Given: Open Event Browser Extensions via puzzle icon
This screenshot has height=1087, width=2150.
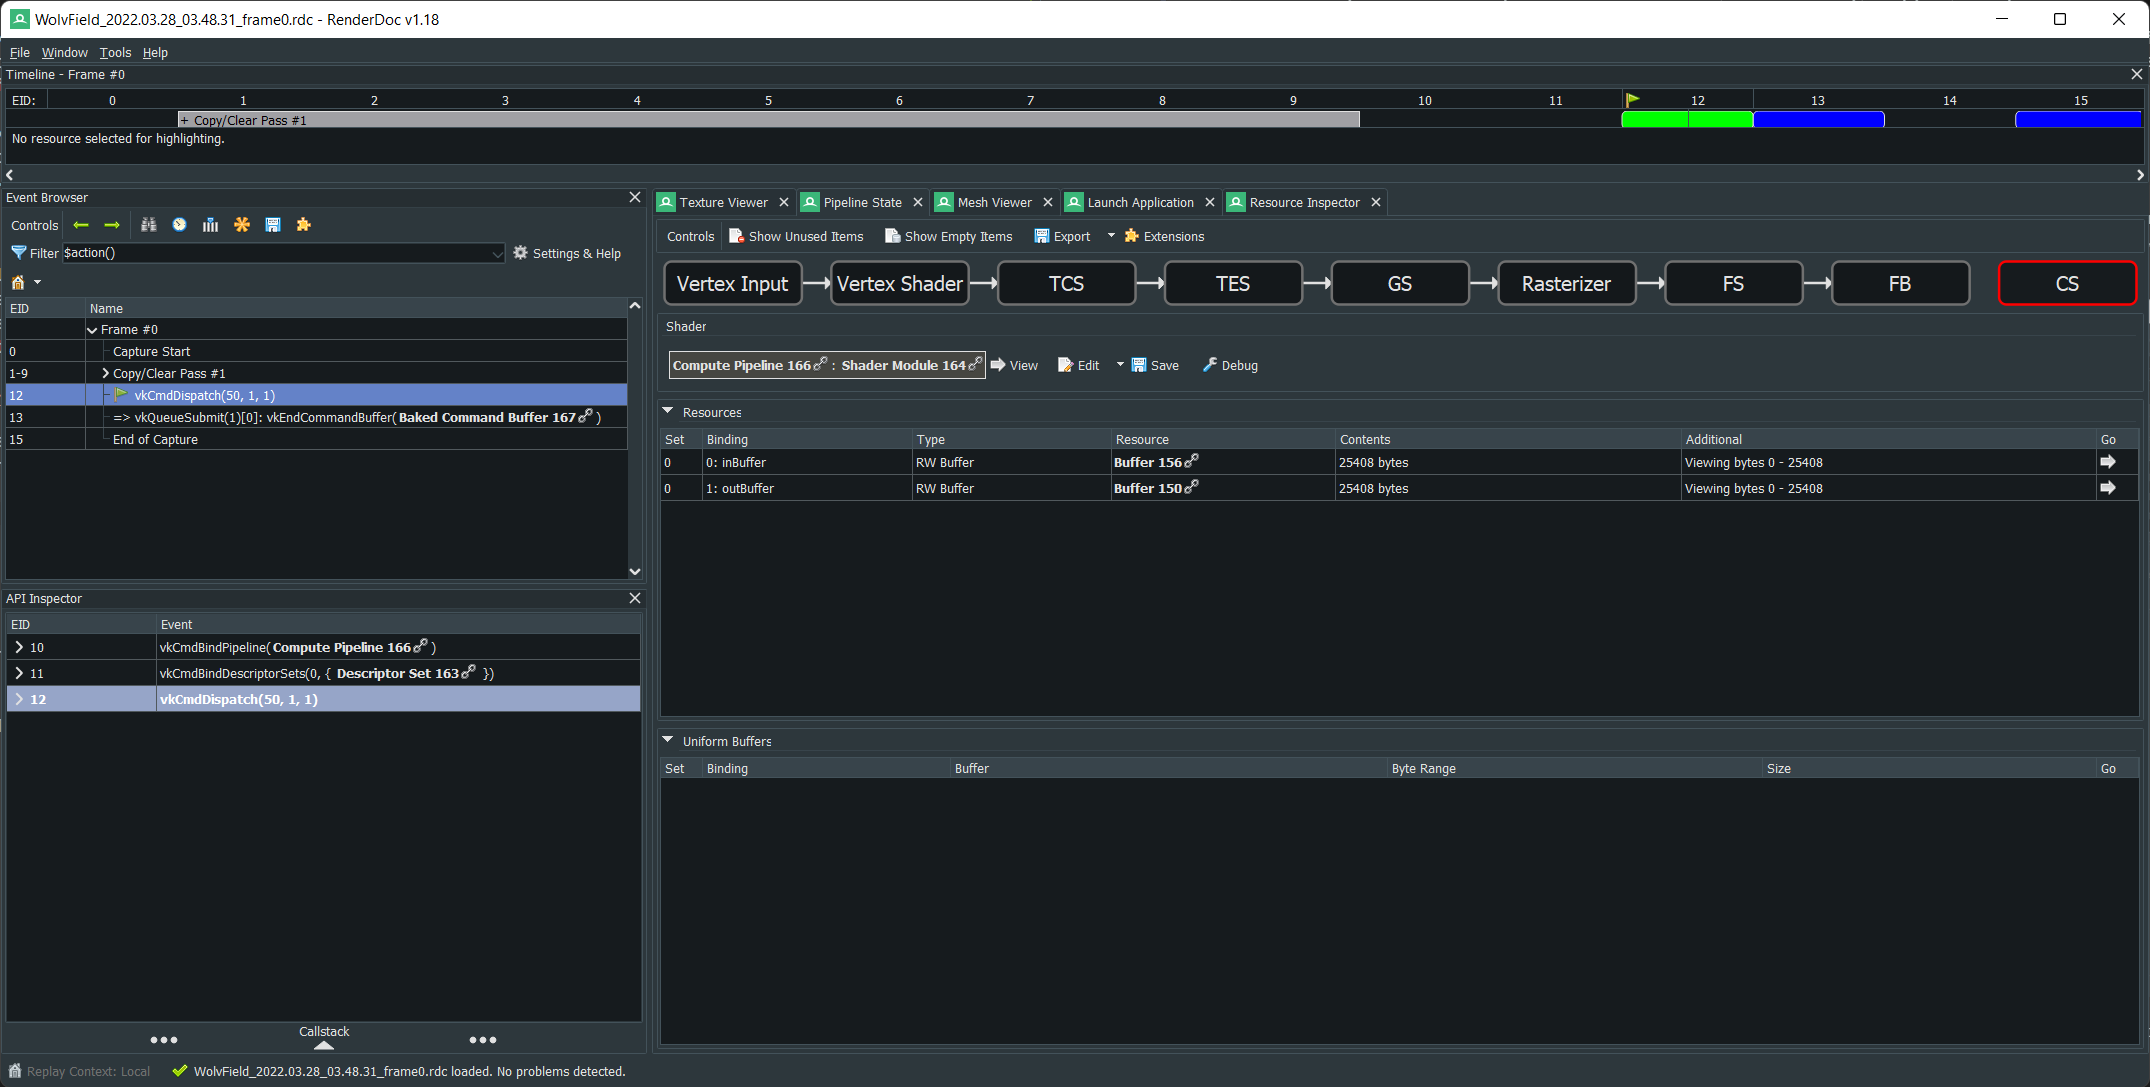Looking at the screenshot, I should tap(303, 224).
